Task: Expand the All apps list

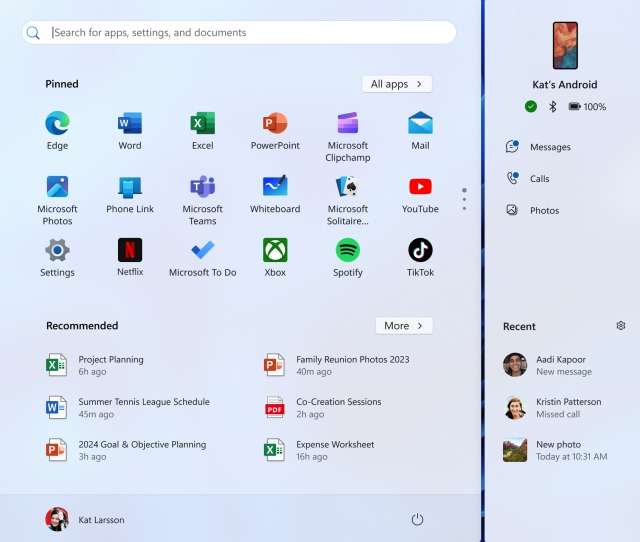Action: coord(397,84)
